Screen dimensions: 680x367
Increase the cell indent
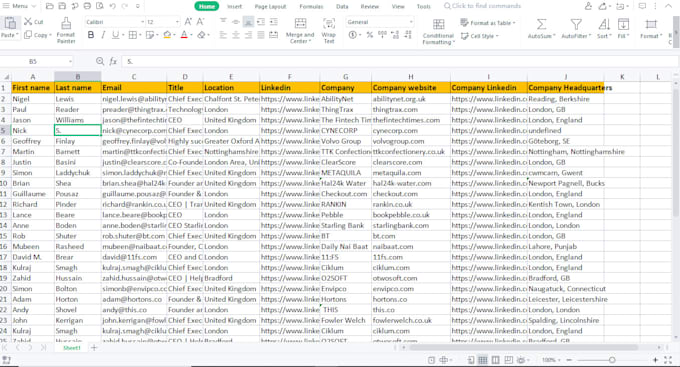click(274, 22)
